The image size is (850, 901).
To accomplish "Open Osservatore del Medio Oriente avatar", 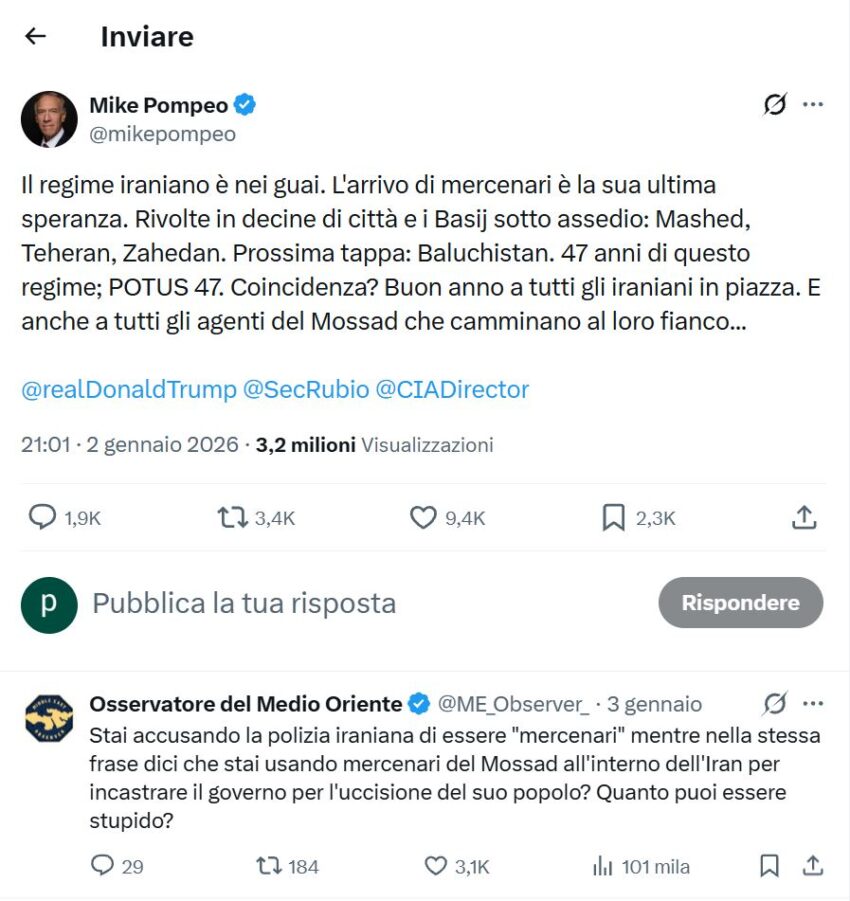I will point(49,718).
